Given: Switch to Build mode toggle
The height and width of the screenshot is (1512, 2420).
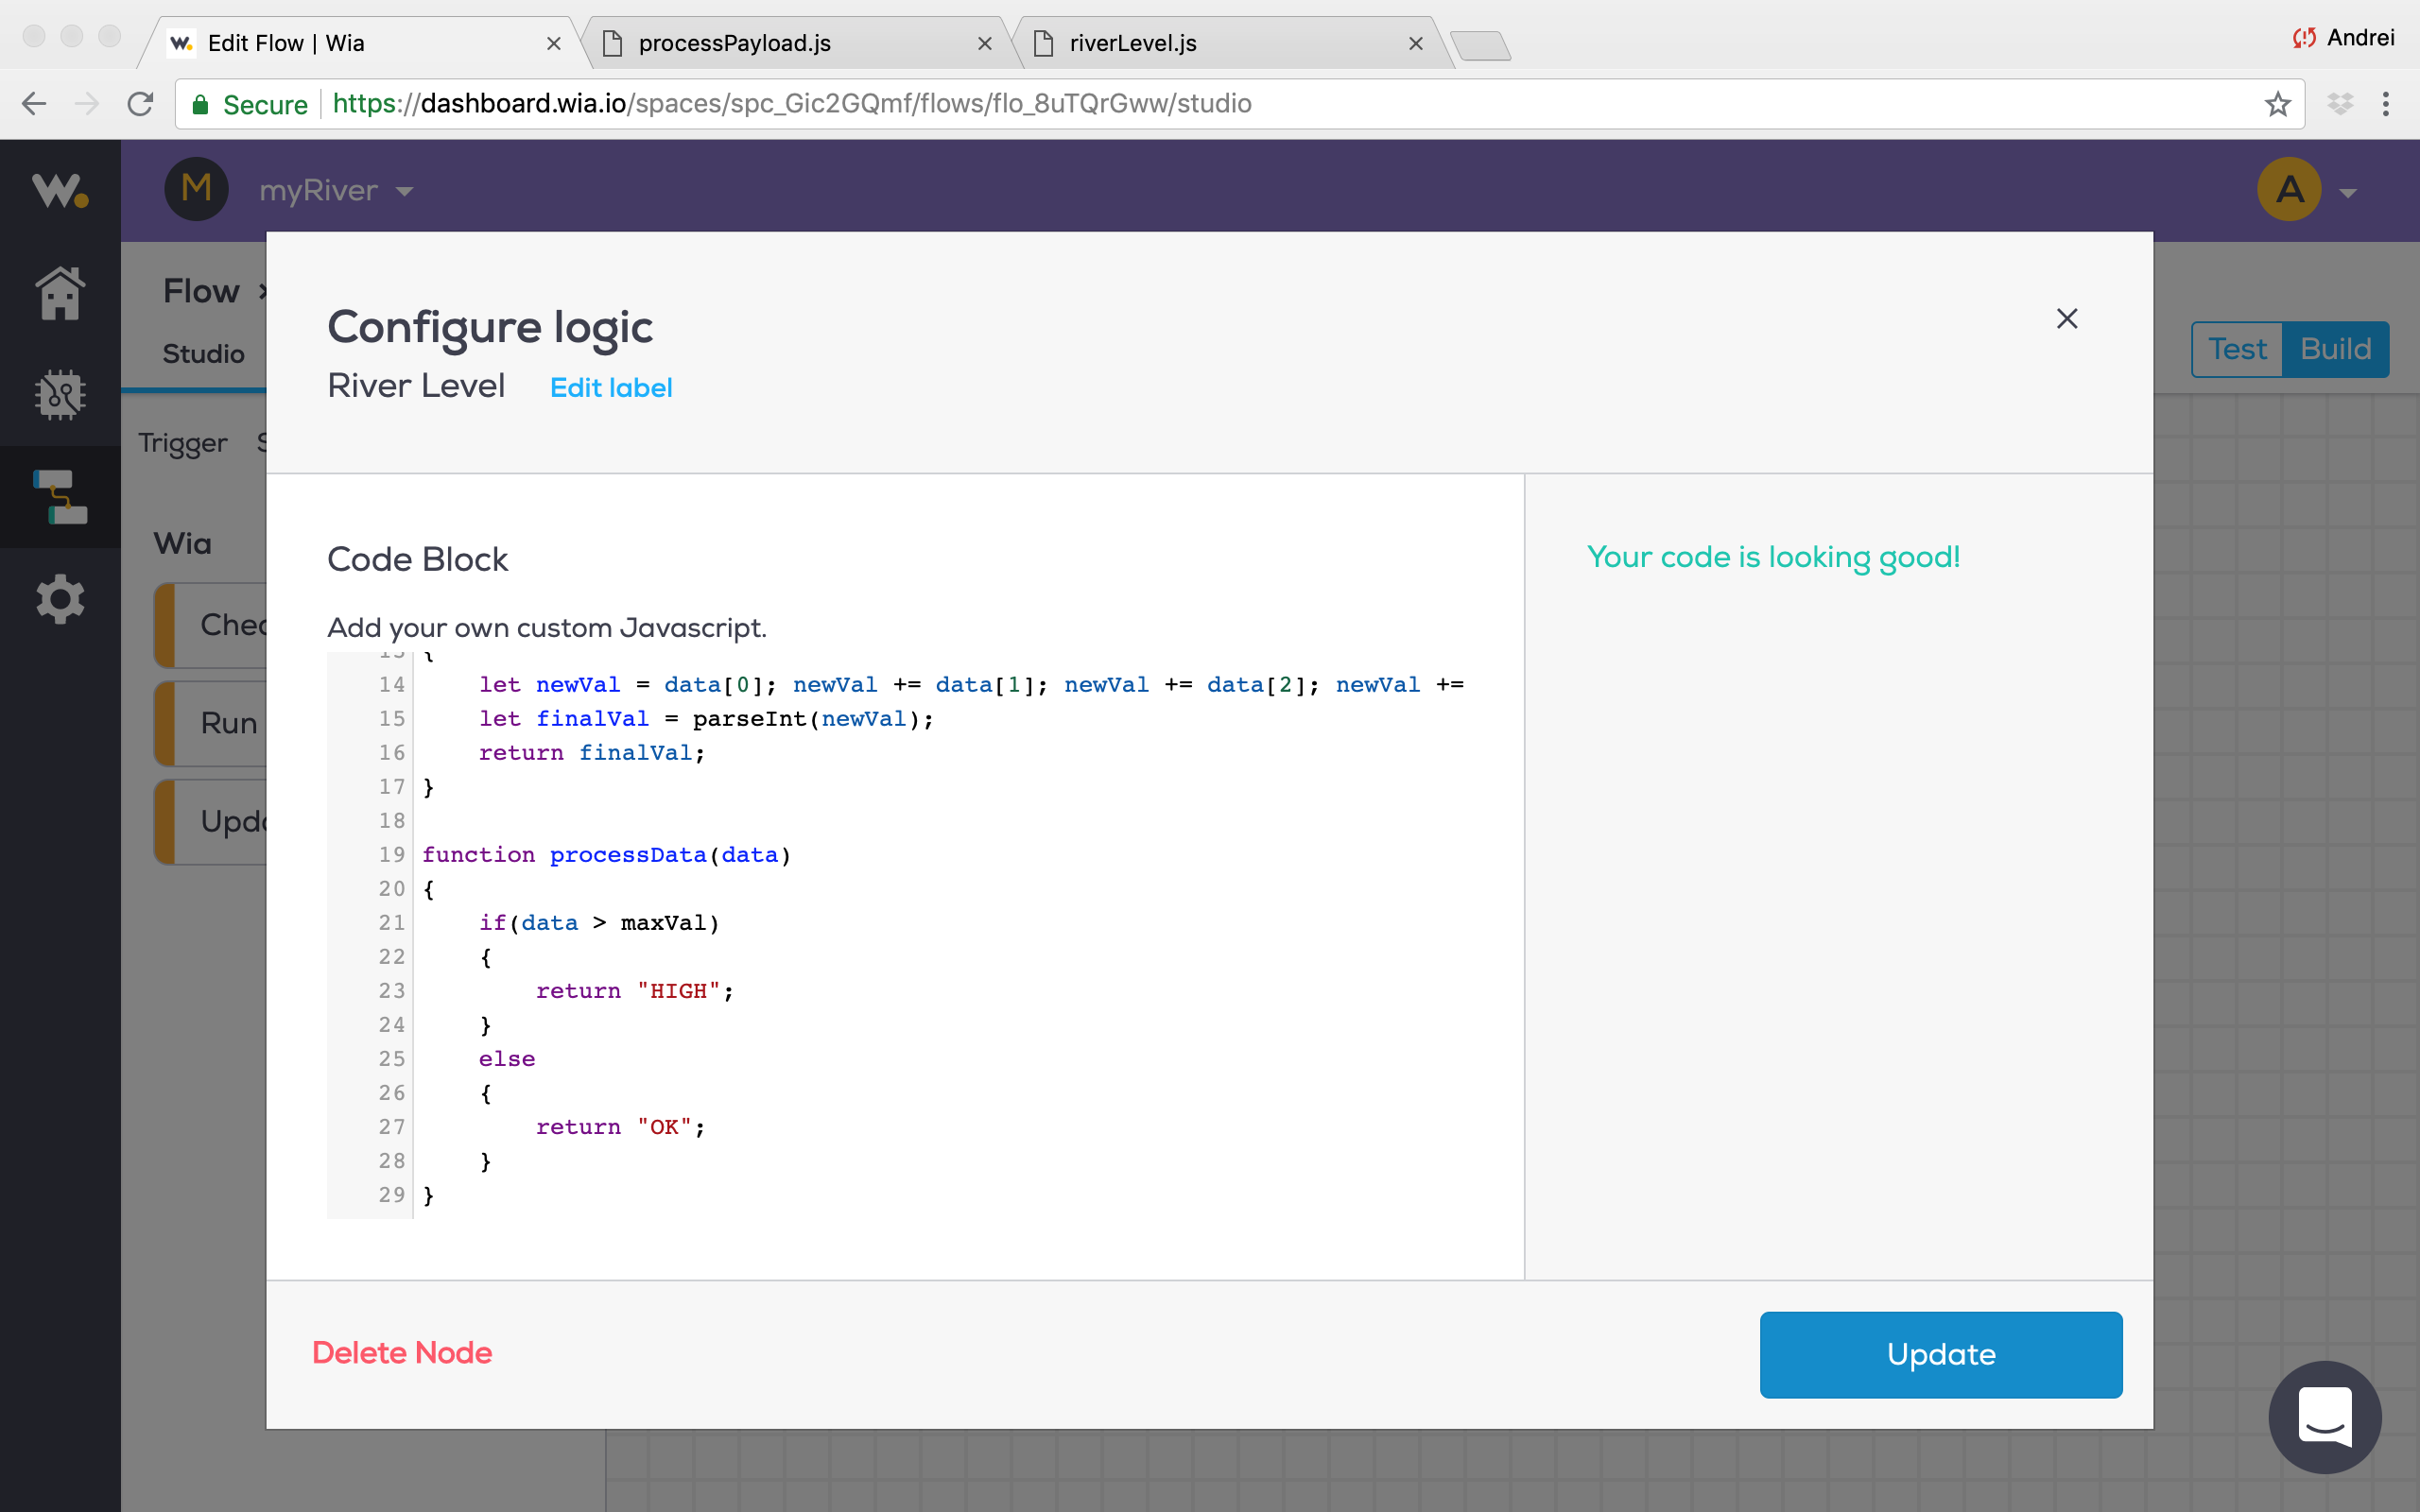Looking at the screenshot, I should coord(2335,349).
